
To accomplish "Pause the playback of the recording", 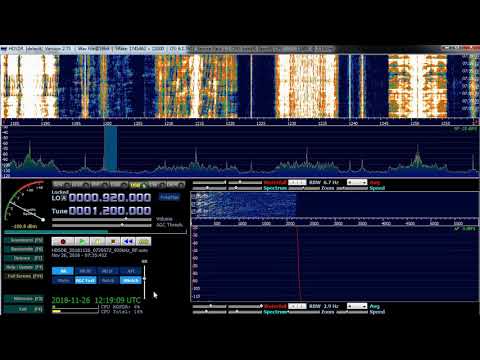I will coord(97,241).
